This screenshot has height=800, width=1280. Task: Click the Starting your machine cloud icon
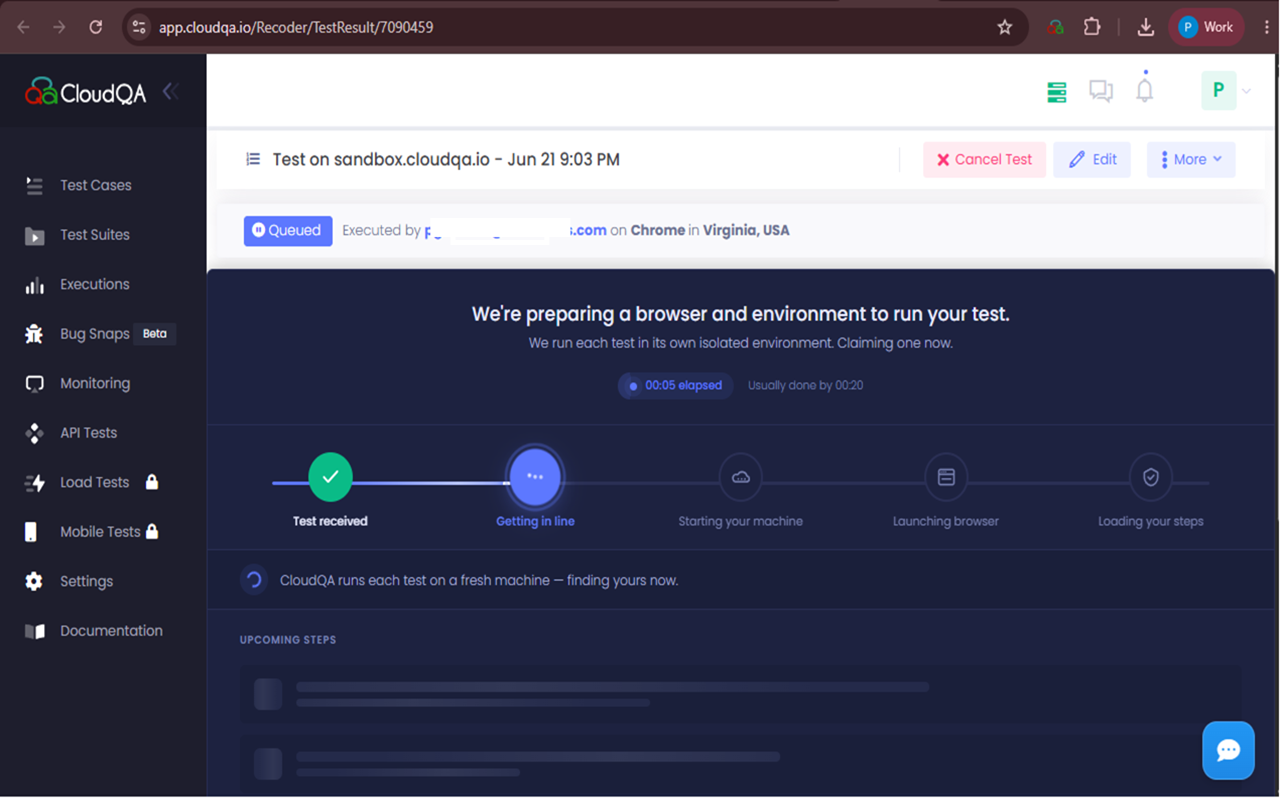pos(741,478)
